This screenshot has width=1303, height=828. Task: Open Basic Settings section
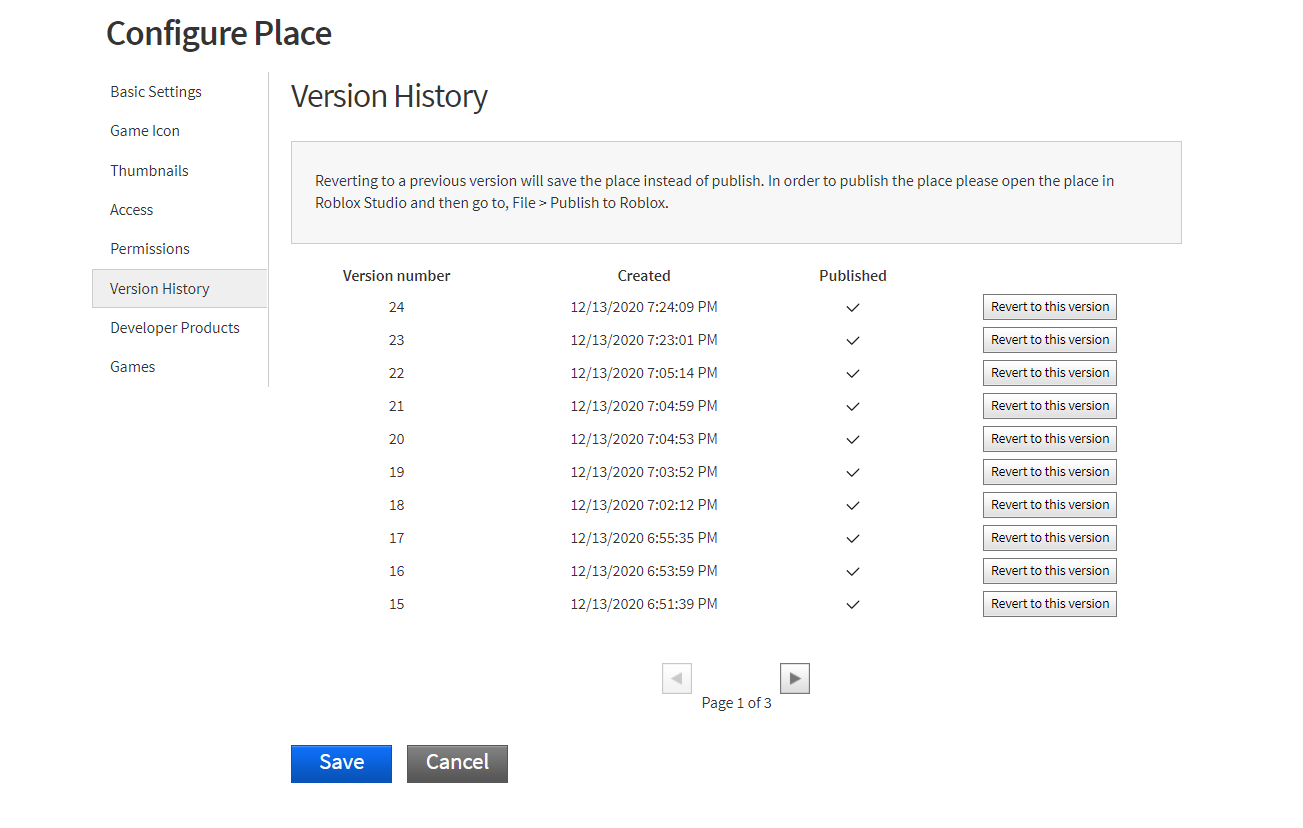(156, 92)
